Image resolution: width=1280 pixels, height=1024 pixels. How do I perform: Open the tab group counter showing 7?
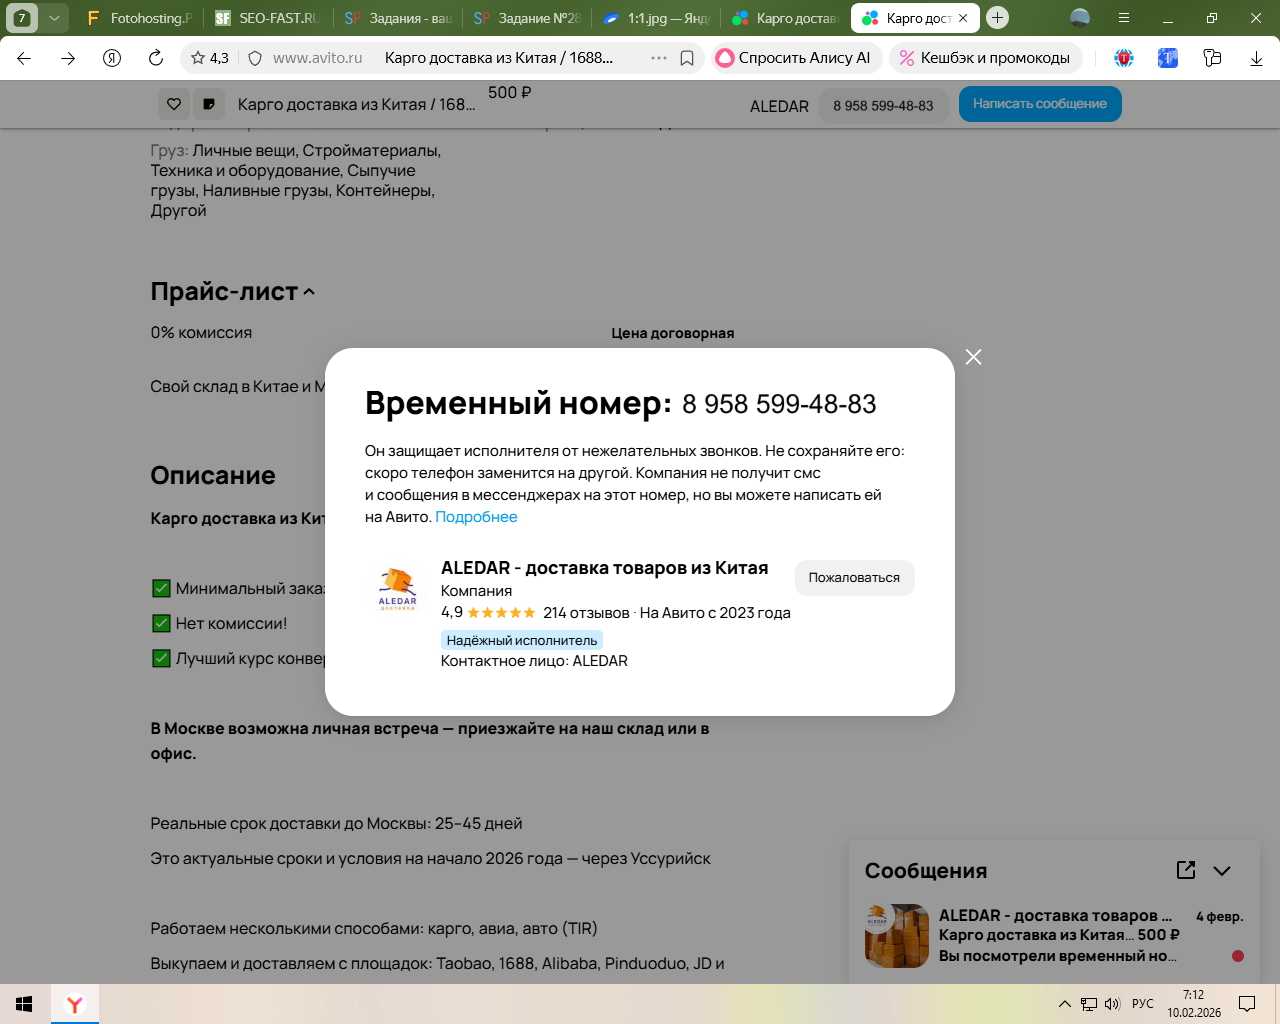click(x=22, y=18)
